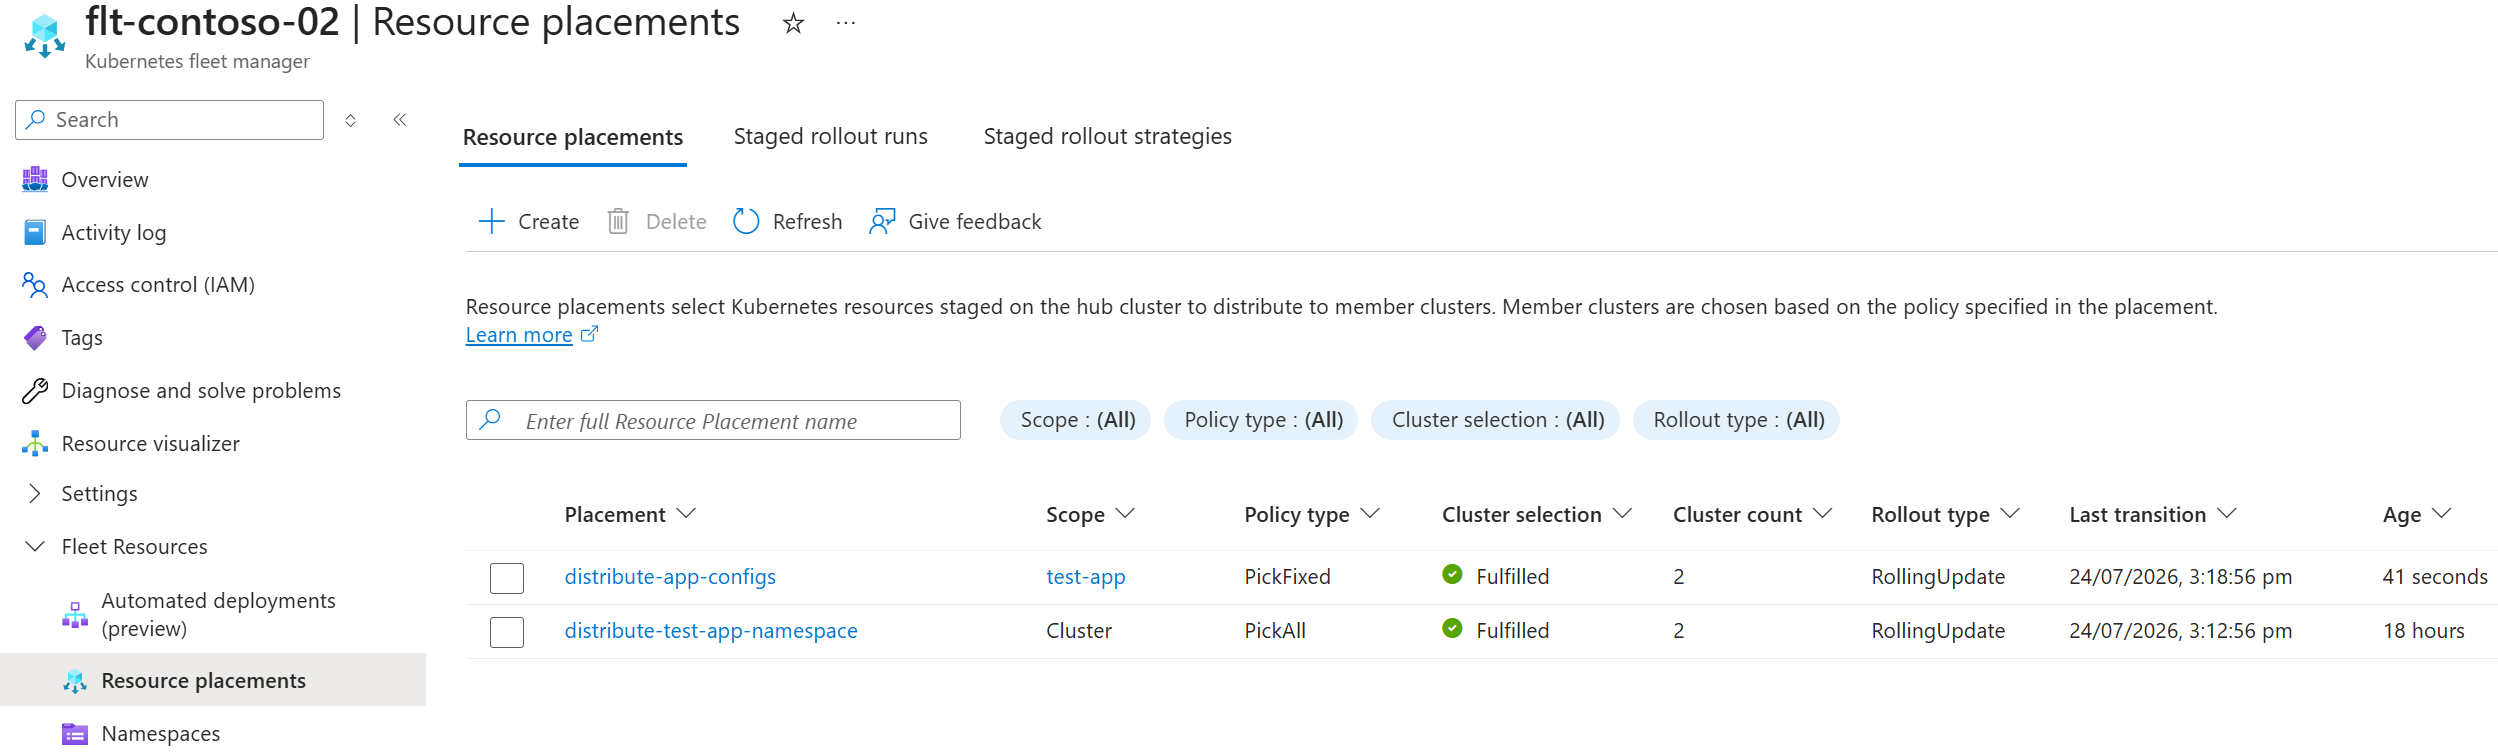Open the Policy type filter pill

click(1262, 420)
